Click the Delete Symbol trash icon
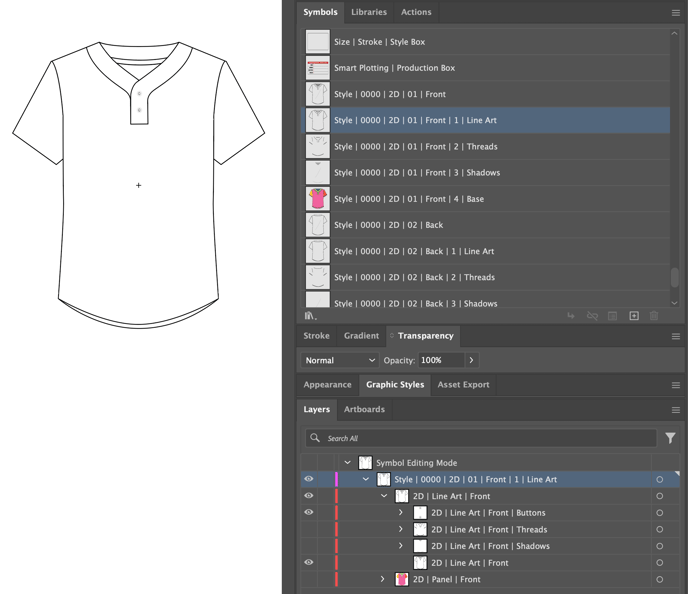The image size is (688, 594). tap(655, 316)
